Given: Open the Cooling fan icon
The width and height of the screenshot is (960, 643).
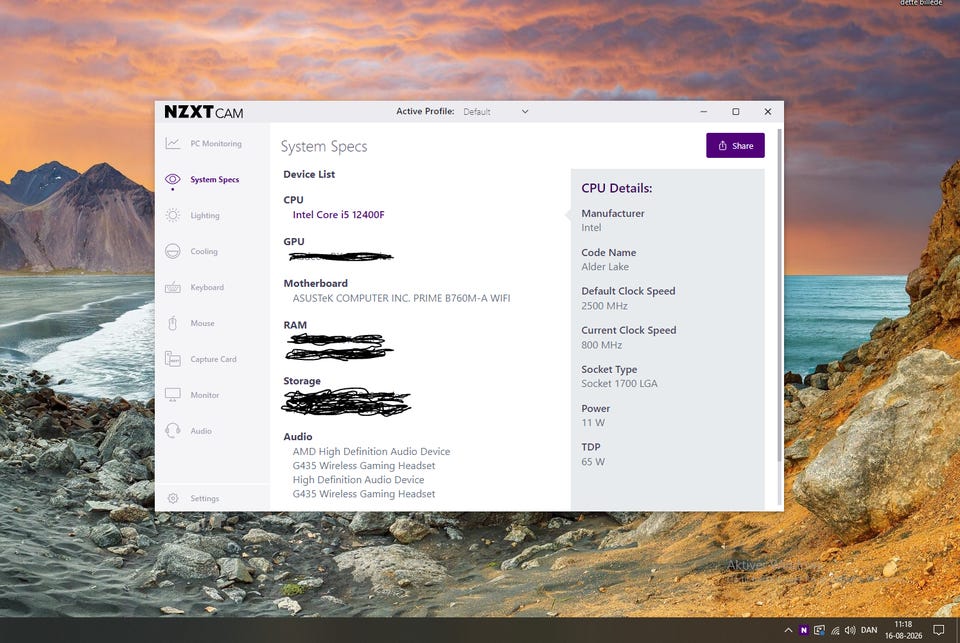Looking at the screenshot, I should (173, 251).
